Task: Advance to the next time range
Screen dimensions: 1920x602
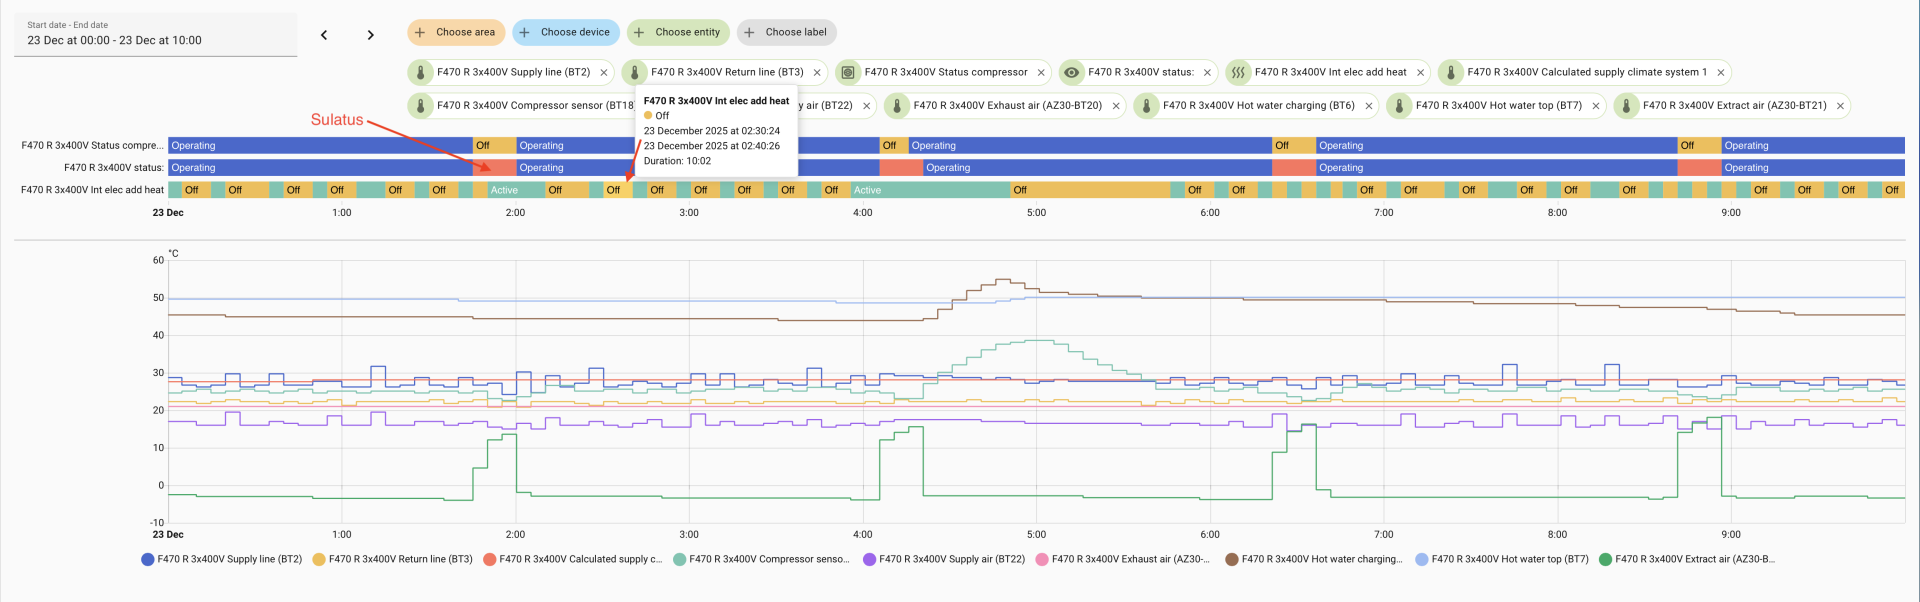Action: [x=370, y=35]
